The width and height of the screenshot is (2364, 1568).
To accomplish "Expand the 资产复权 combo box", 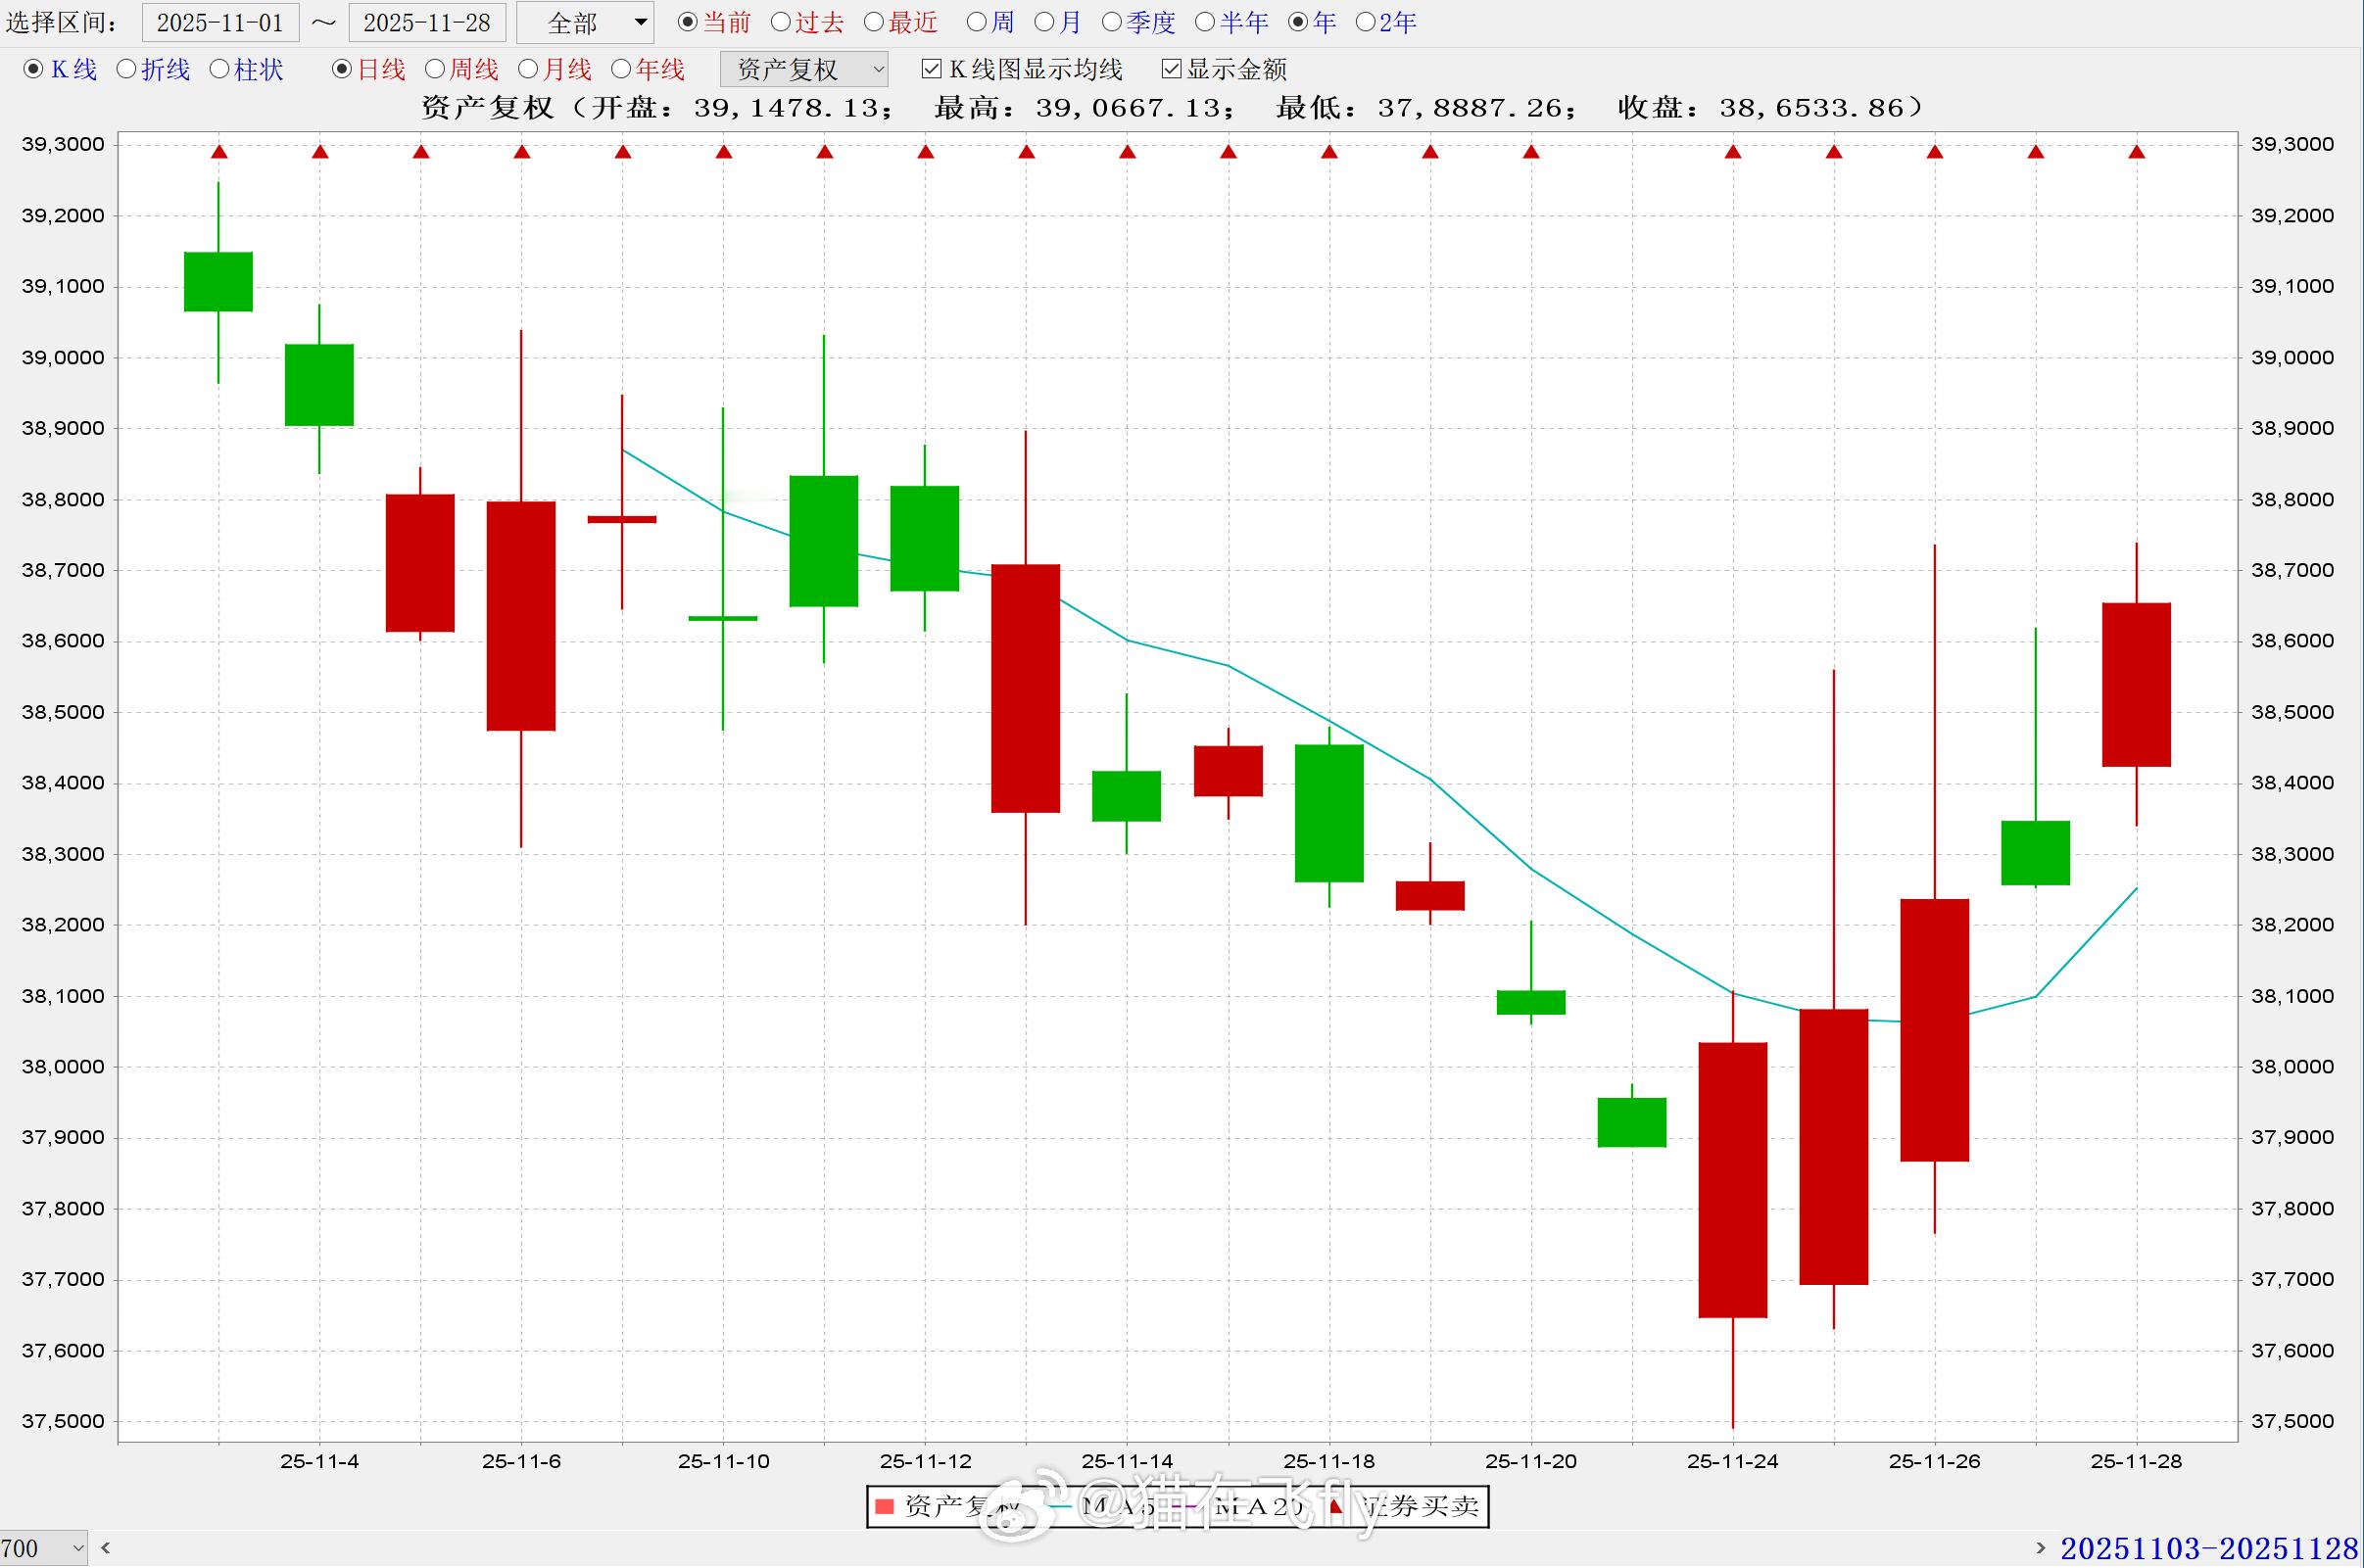I will [805, 69].
